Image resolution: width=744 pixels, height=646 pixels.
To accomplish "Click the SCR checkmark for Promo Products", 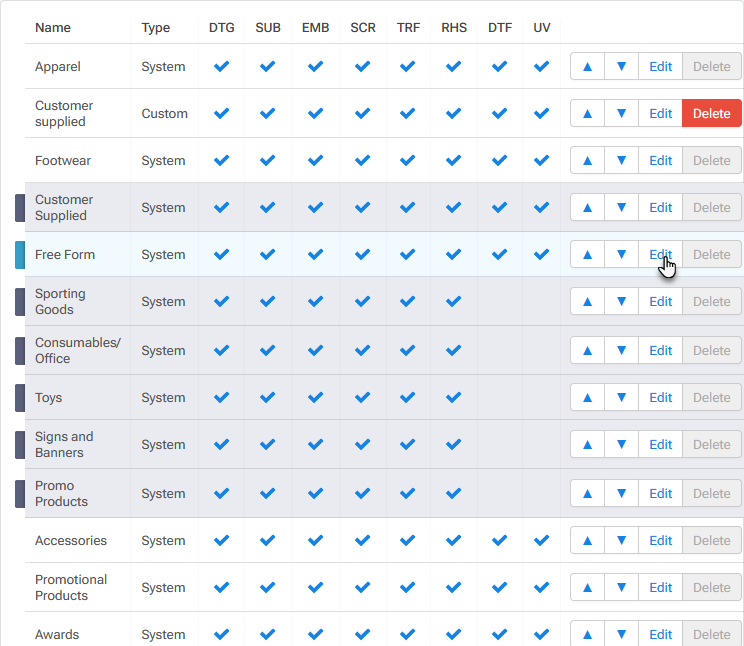I will [363, 494].
